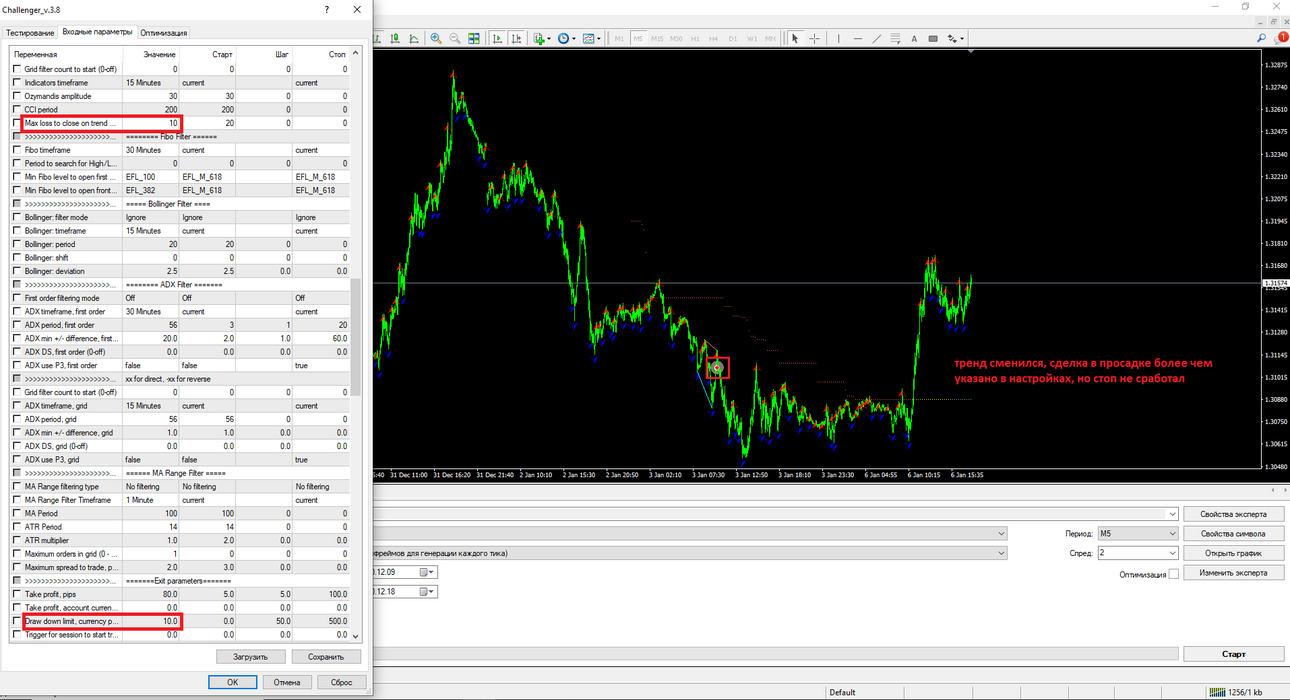Click the 'Сброс' reset button

tap(342, 682)
